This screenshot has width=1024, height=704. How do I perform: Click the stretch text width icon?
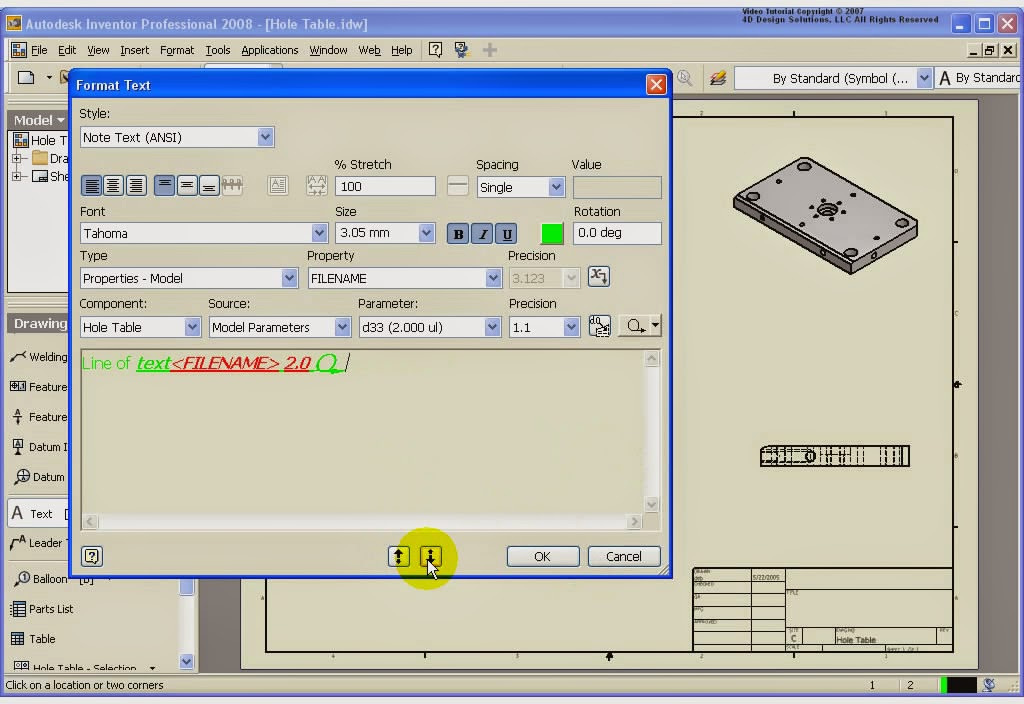click(317, 186)
